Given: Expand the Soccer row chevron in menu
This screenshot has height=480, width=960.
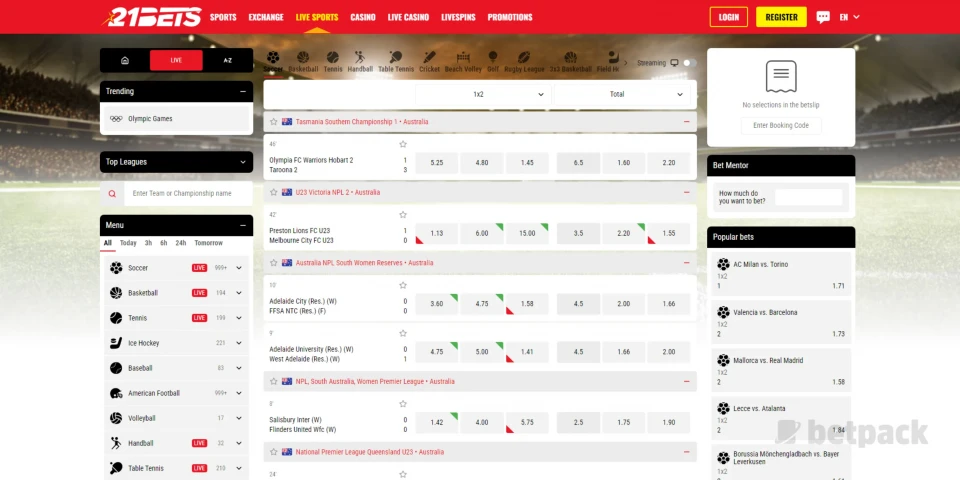Looking at the screenshot, I should [x=239, y=268].
